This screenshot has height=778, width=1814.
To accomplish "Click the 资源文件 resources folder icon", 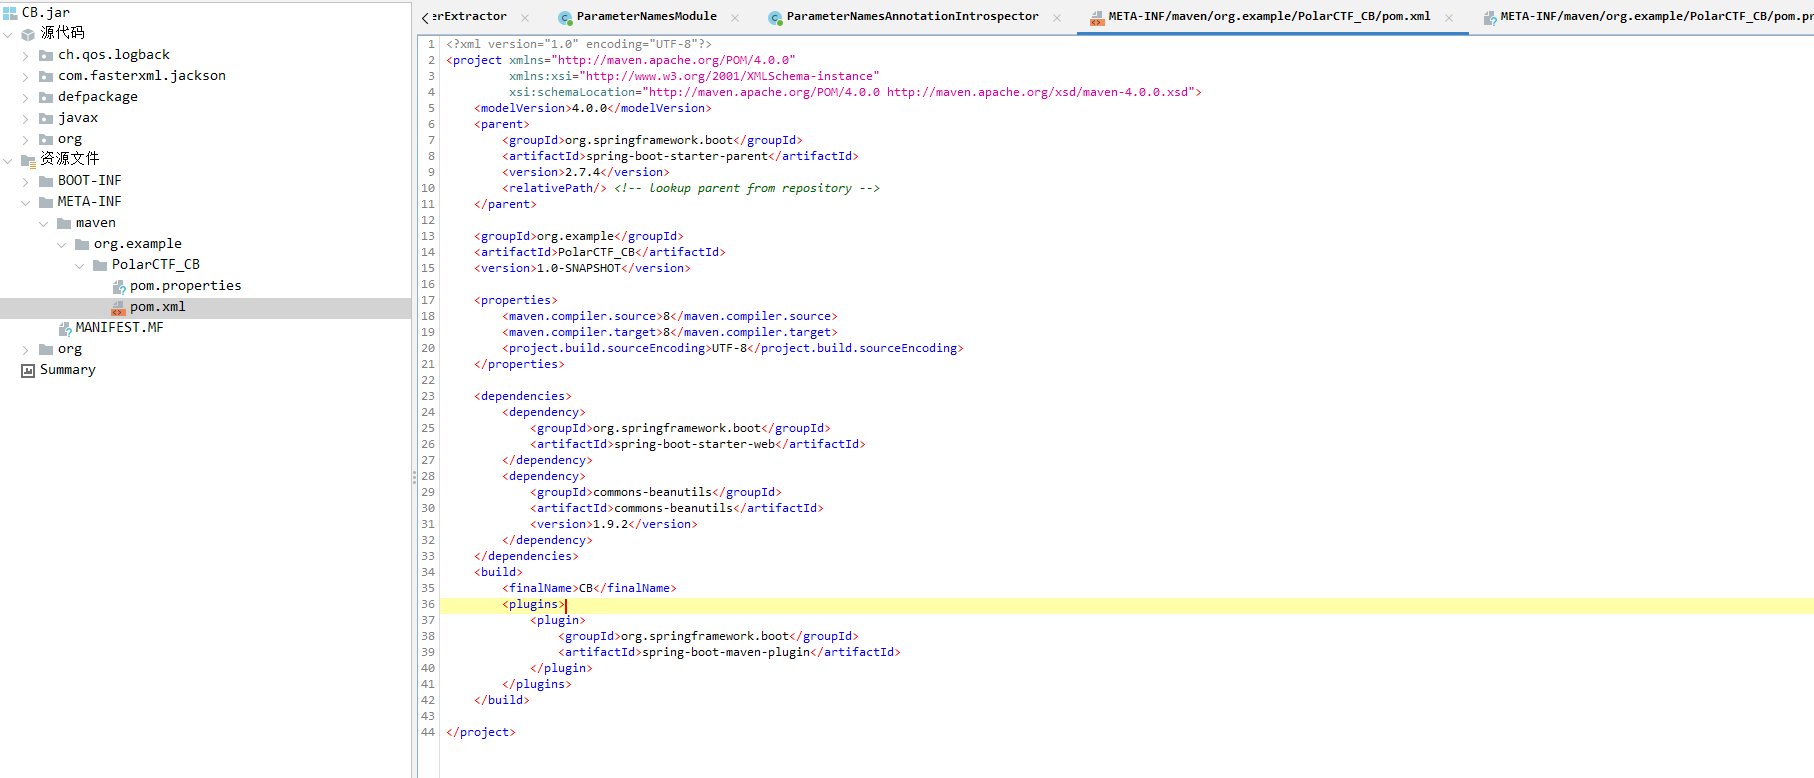I will [x=28, y=160].
